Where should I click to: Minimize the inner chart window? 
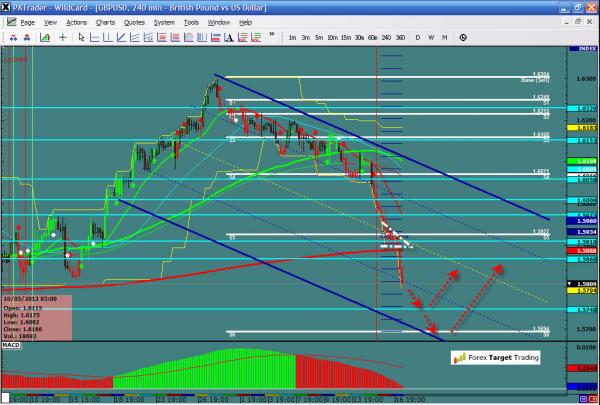[567, 22]
